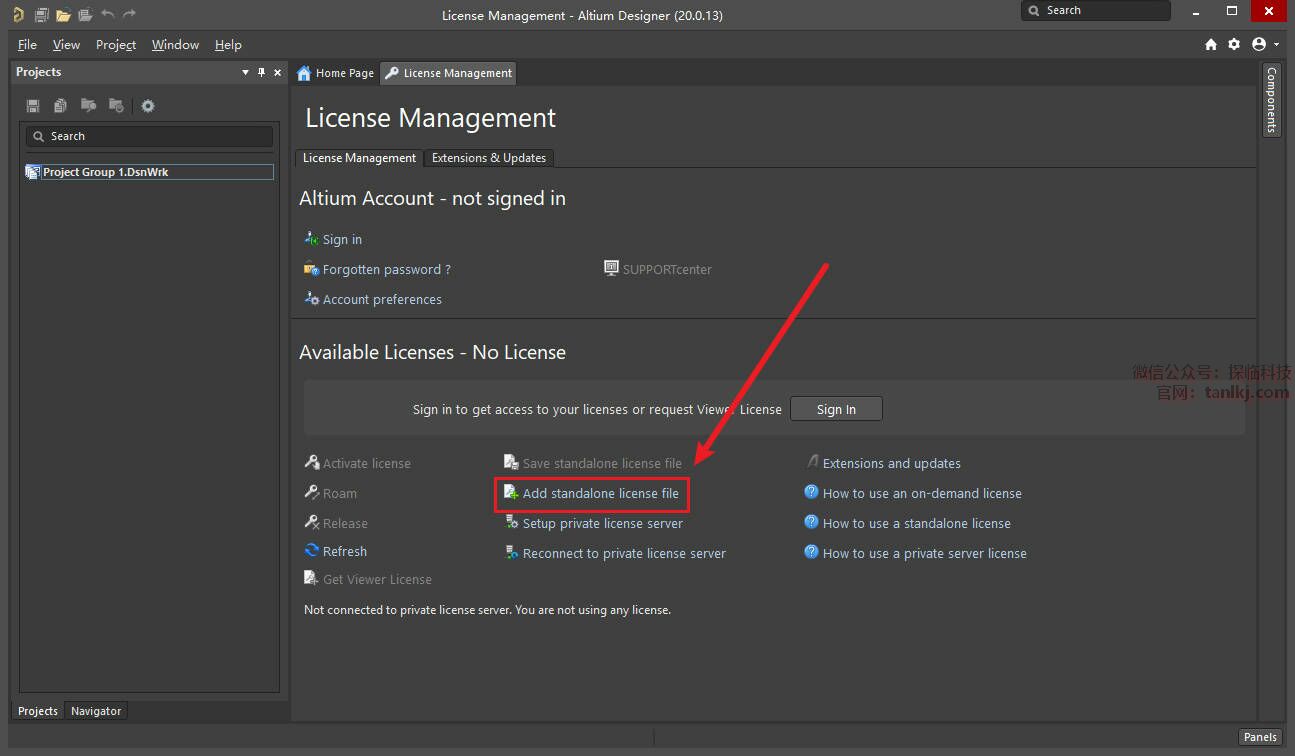
Task: Click the stacked-documents icon in the Projects panel toolbar
Action: point(61,106)
